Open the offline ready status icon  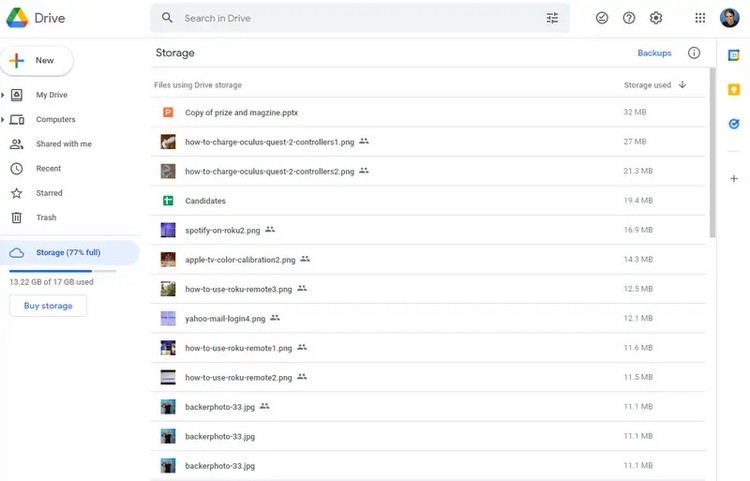click(602, 18)
